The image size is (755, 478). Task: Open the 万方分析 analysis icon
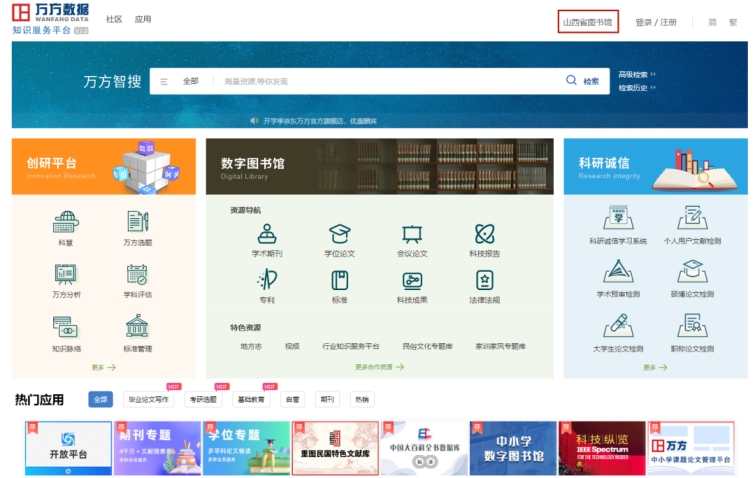click(66, 274)
